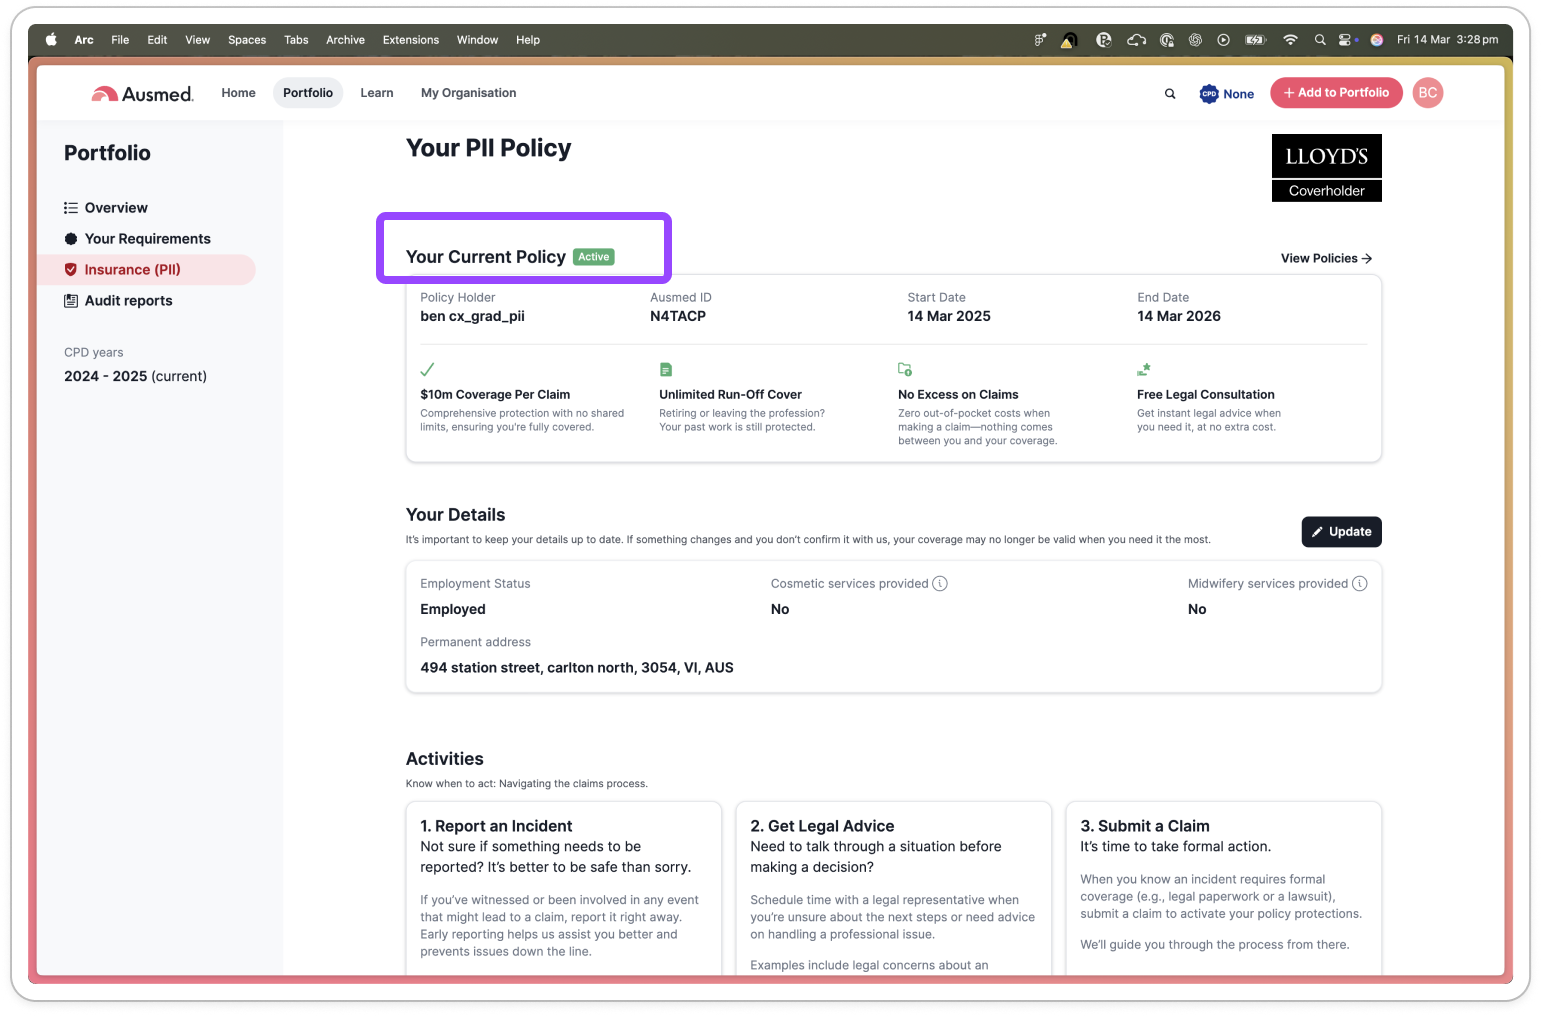1542x1016 pixels.
Task: Click the info icon beside Cosmetic services provided
Action: pyautogui.click(x=940, y=583)
